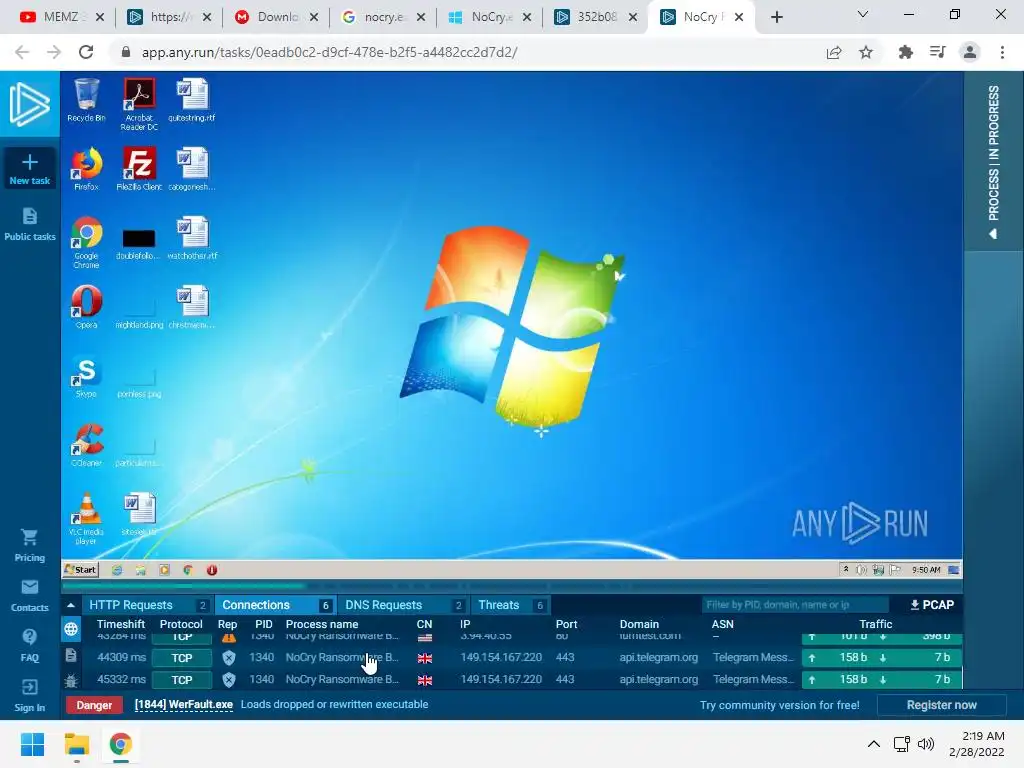Select the watchother.rtf document icon
Viewport: 1024px width, 768px height.
pos(192,238)
